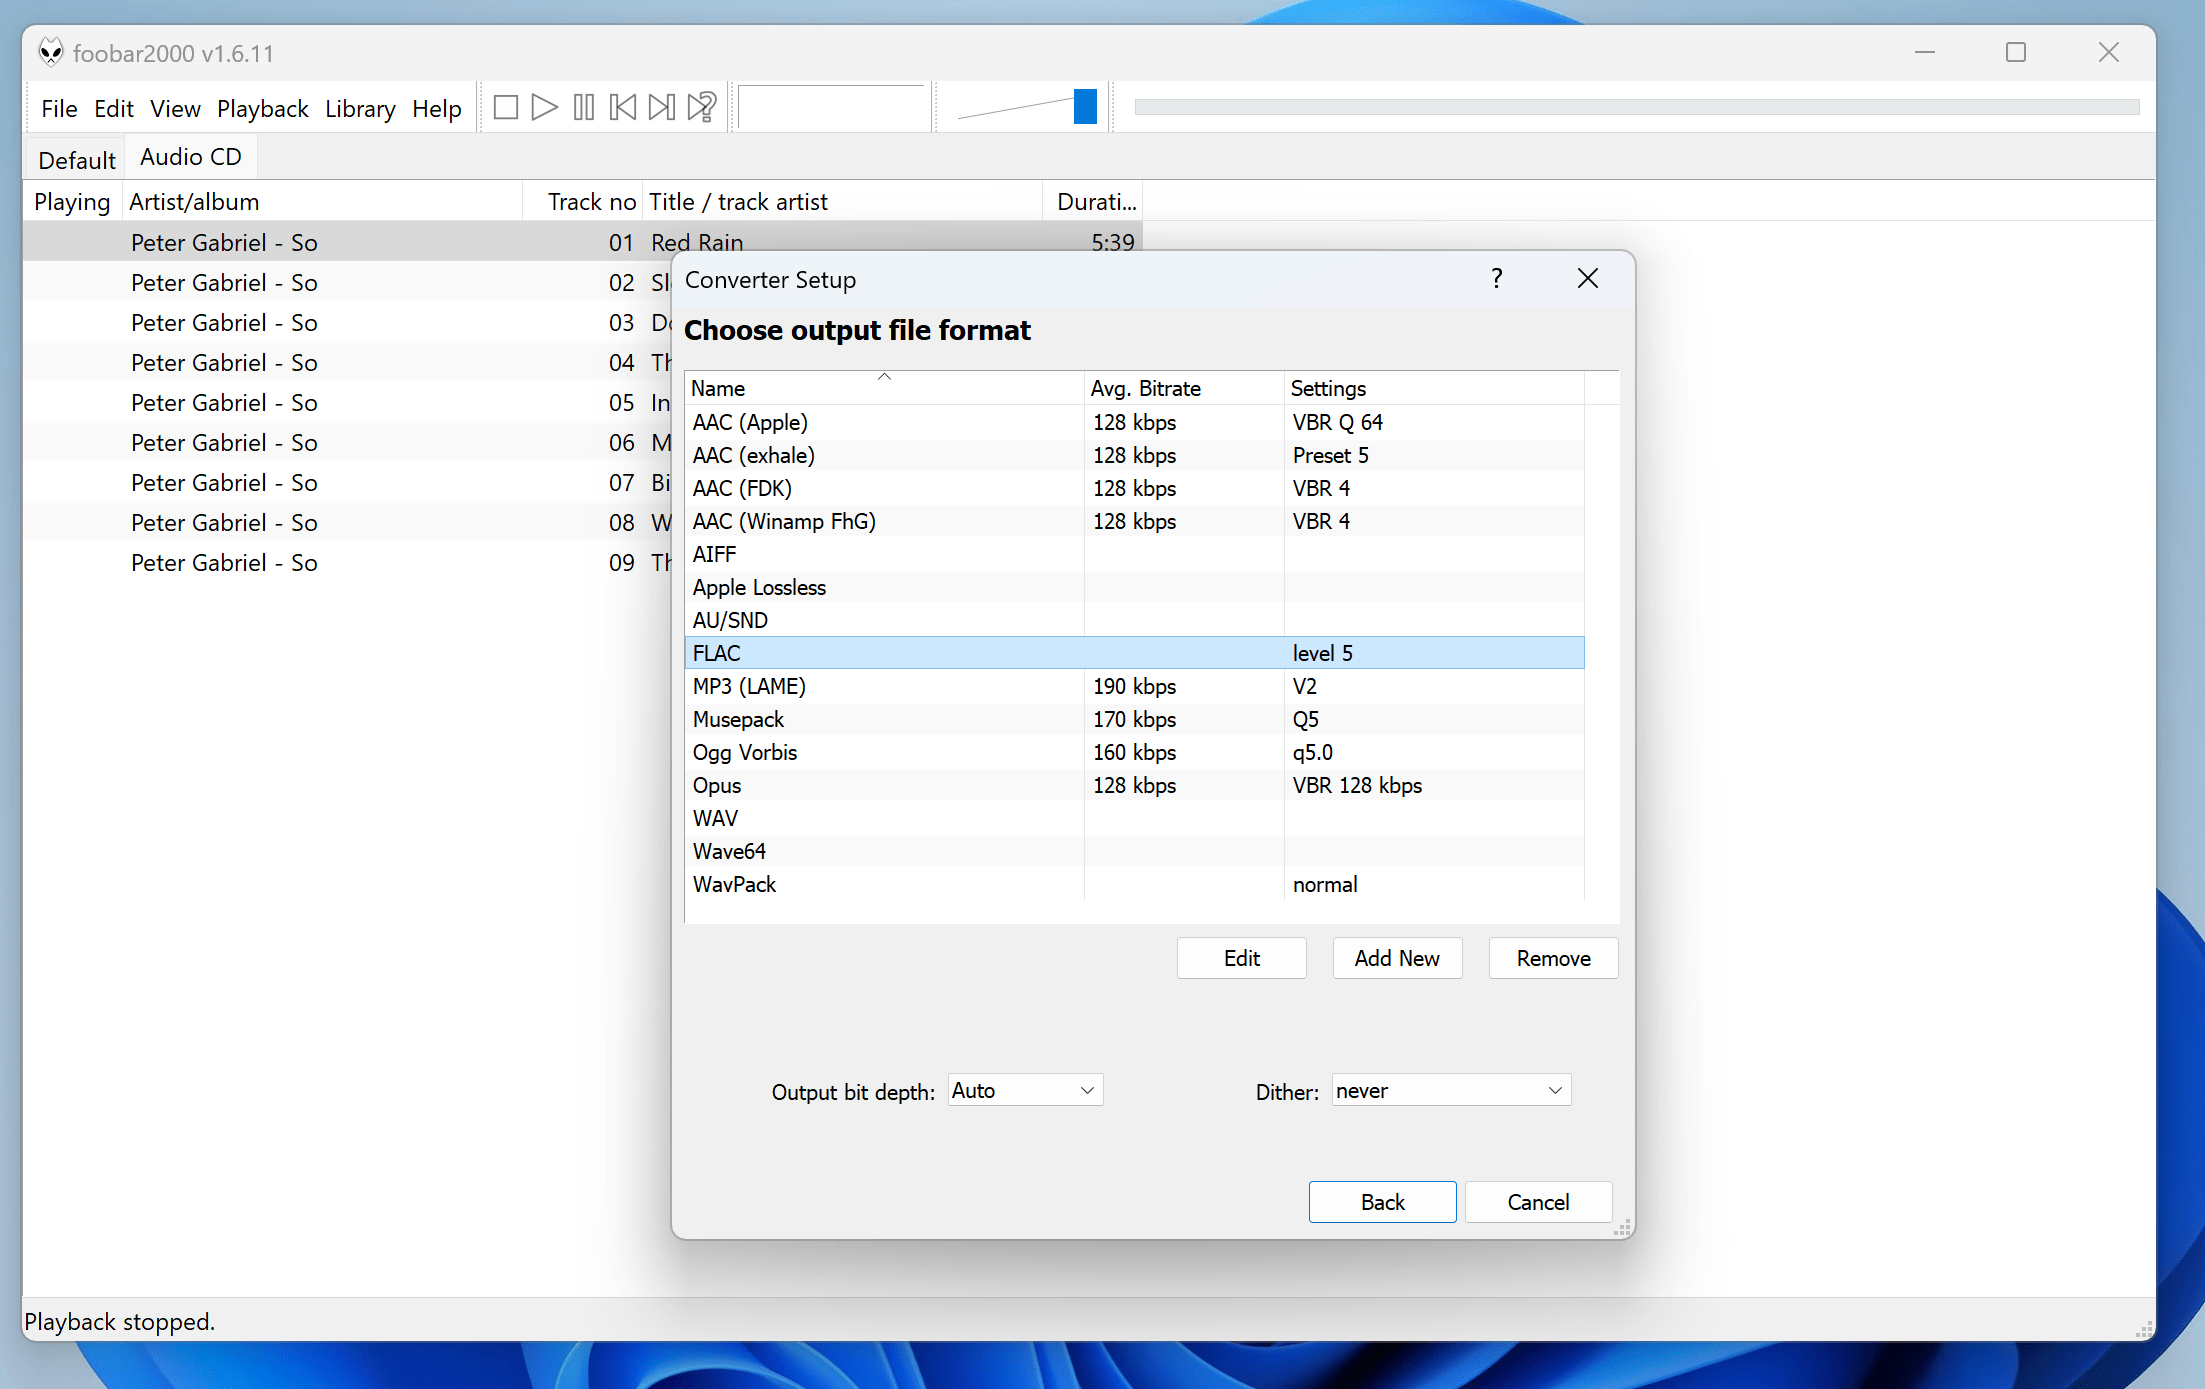2205x1389 pixels.
Task: Open the File menu
Action: point(59,108)
